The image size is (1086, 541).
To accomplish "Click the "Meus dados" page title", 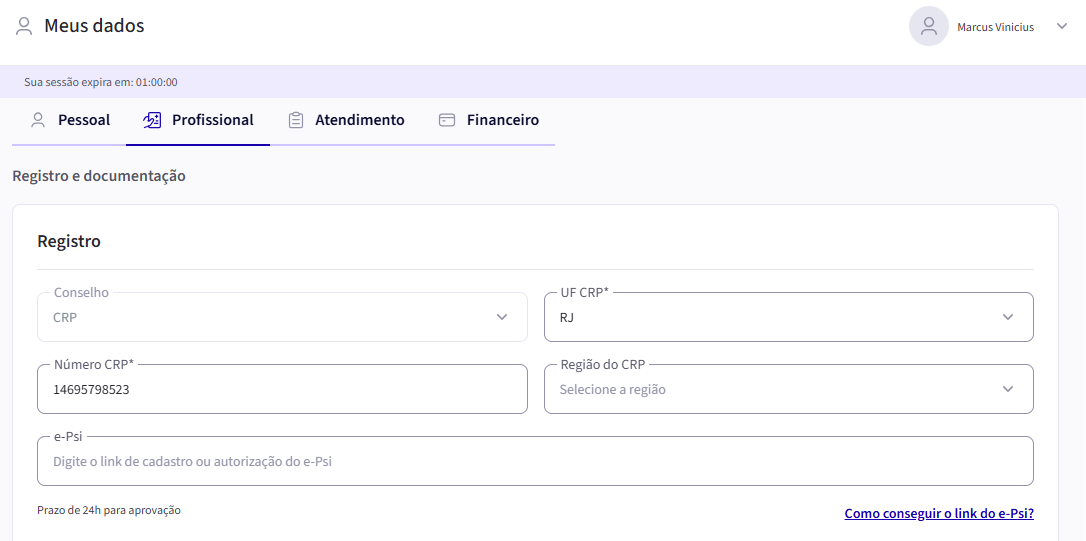I will pos(94,26).
